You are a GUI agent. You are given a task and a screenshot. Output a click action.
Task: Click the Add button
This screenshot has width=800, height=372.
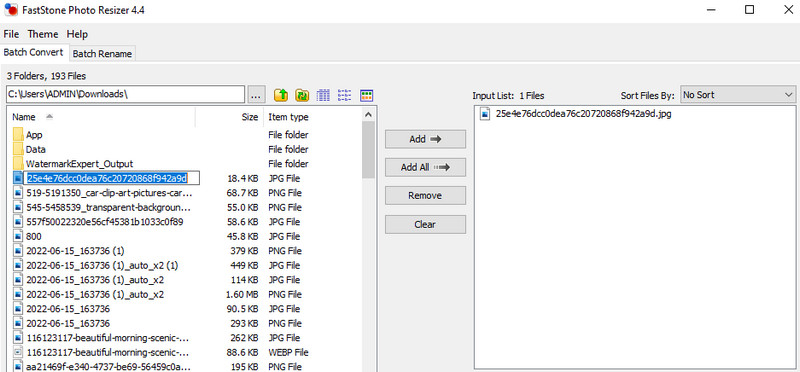click(x=425, y=139)
